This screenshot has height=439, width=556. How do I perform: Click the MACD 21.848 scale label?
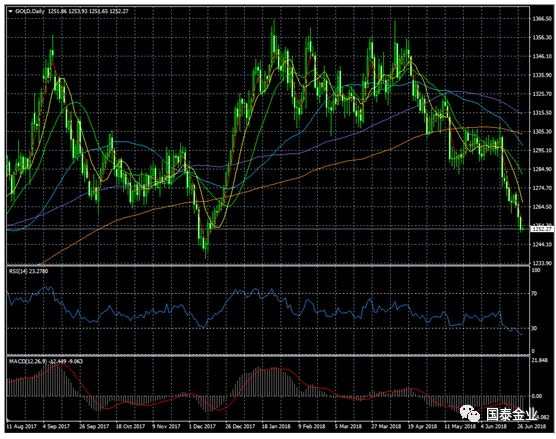(x=540, y=361)
